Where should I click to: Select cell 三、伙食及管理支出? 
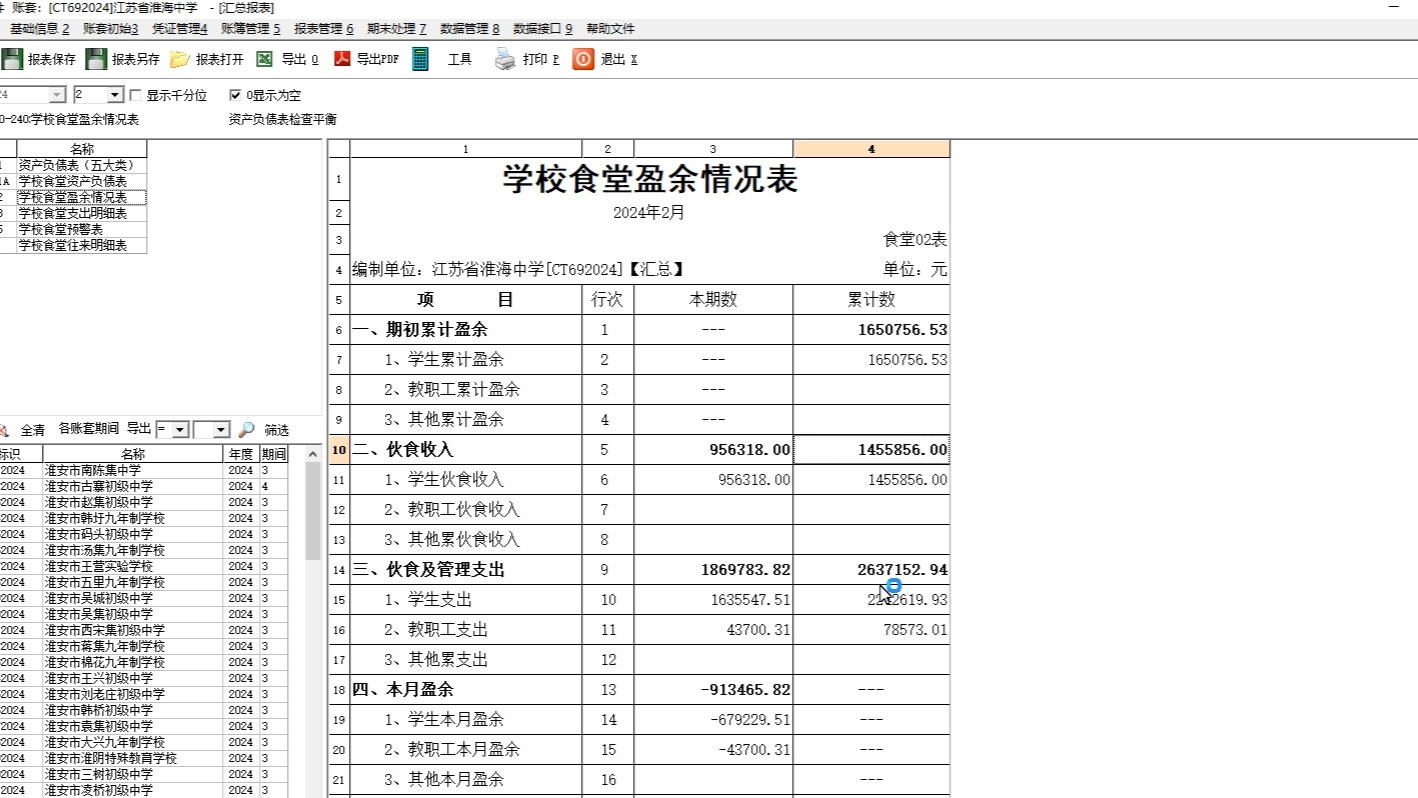pyautogui.click(x=466, y=570)
